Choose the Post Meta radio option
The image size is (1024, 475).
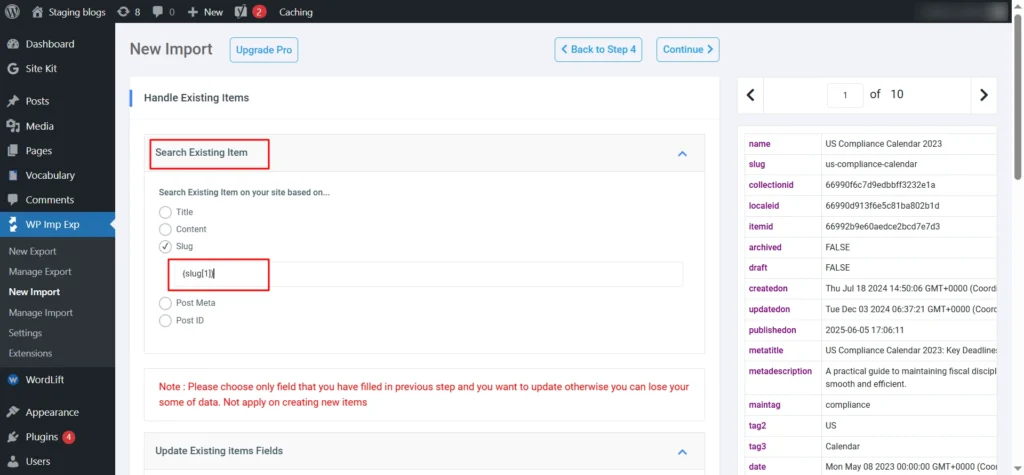coord(165,303)
